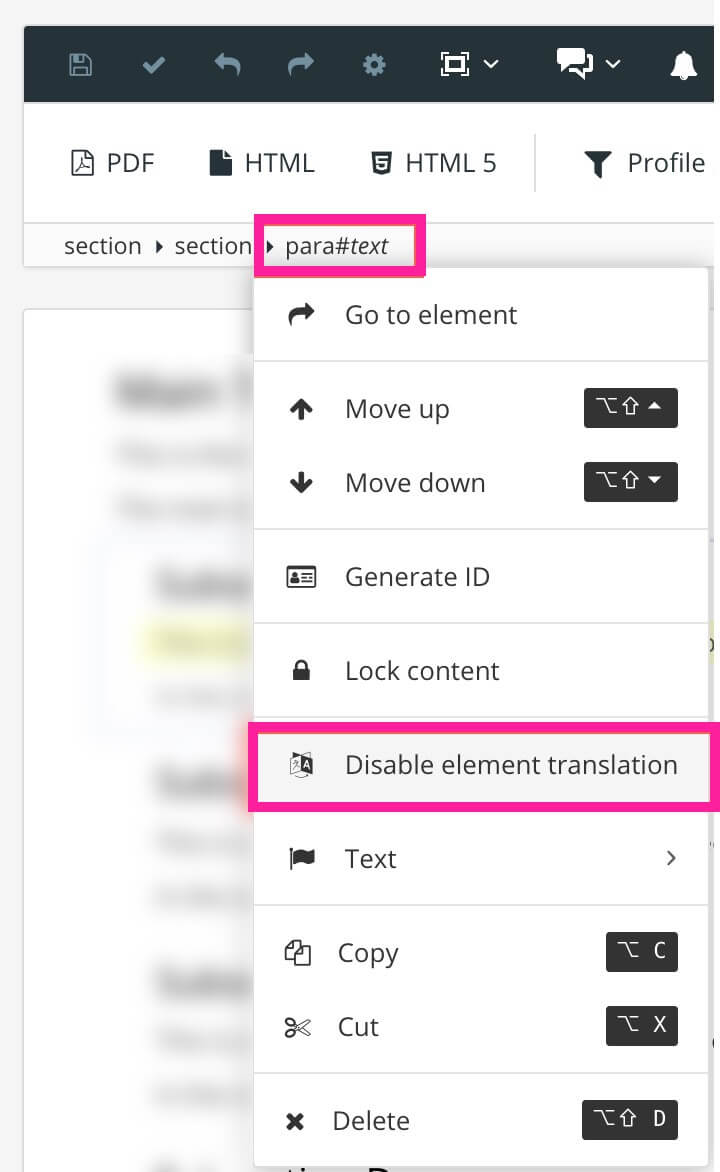Select Generate ID from the context menu
Viewport: 720px width, 1172px height.
pyautogui.click(x=417, y=576)
